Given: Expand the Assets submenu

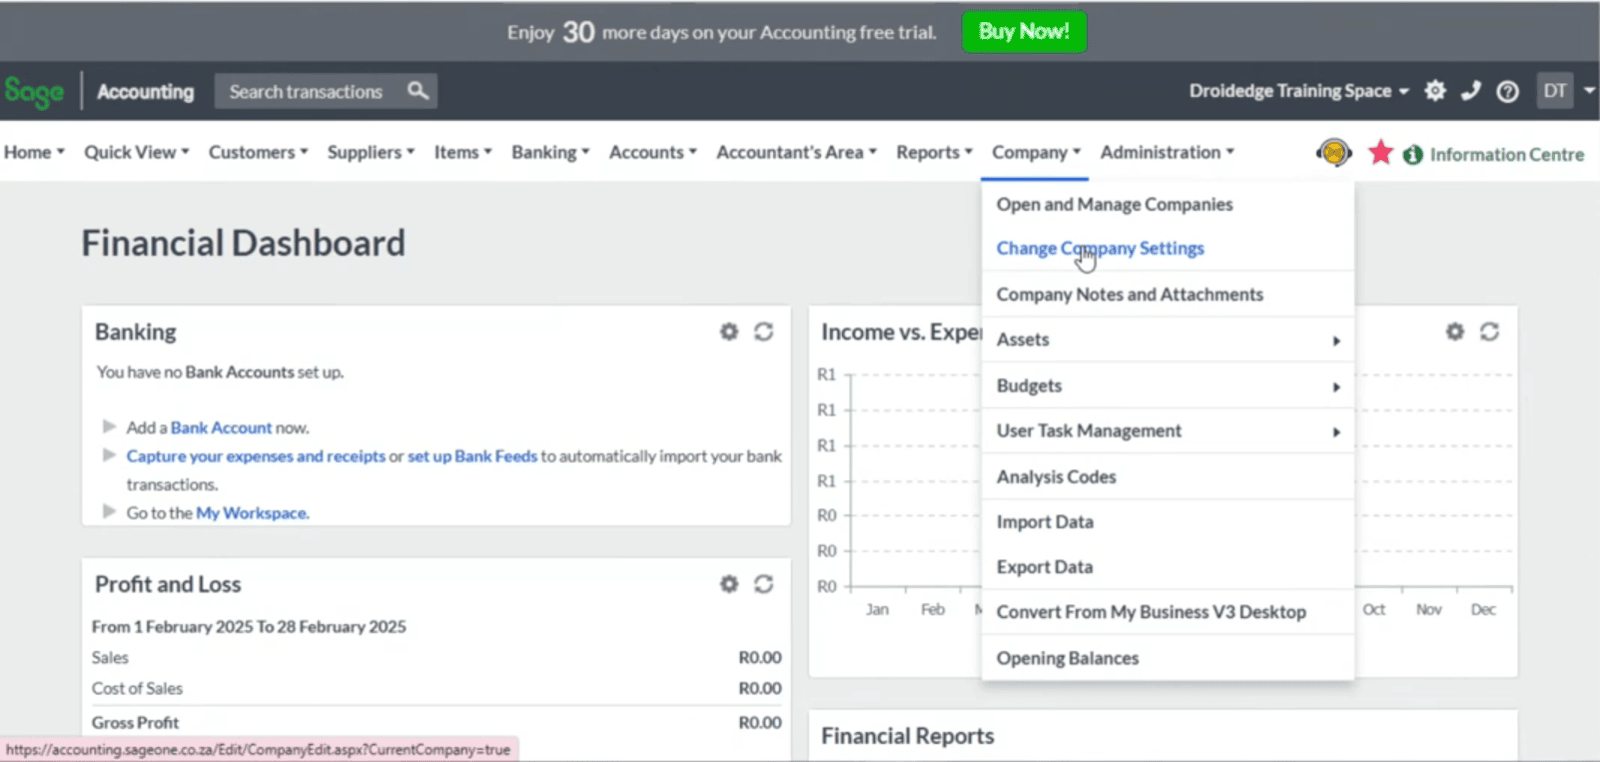Looking at the screenshot, I should pyautogui.click(x=1168, y=340).
